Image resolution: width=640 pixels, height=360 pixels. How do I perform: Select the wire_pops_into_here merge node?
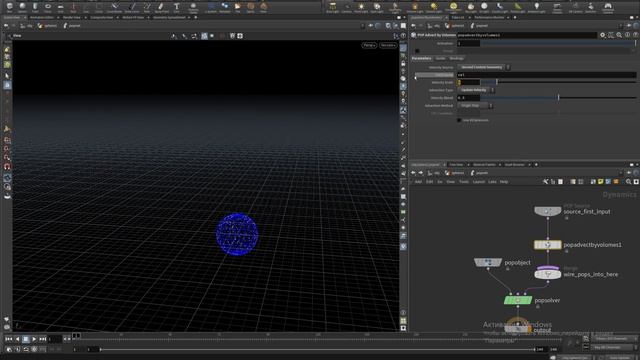[x=548, y=274]
